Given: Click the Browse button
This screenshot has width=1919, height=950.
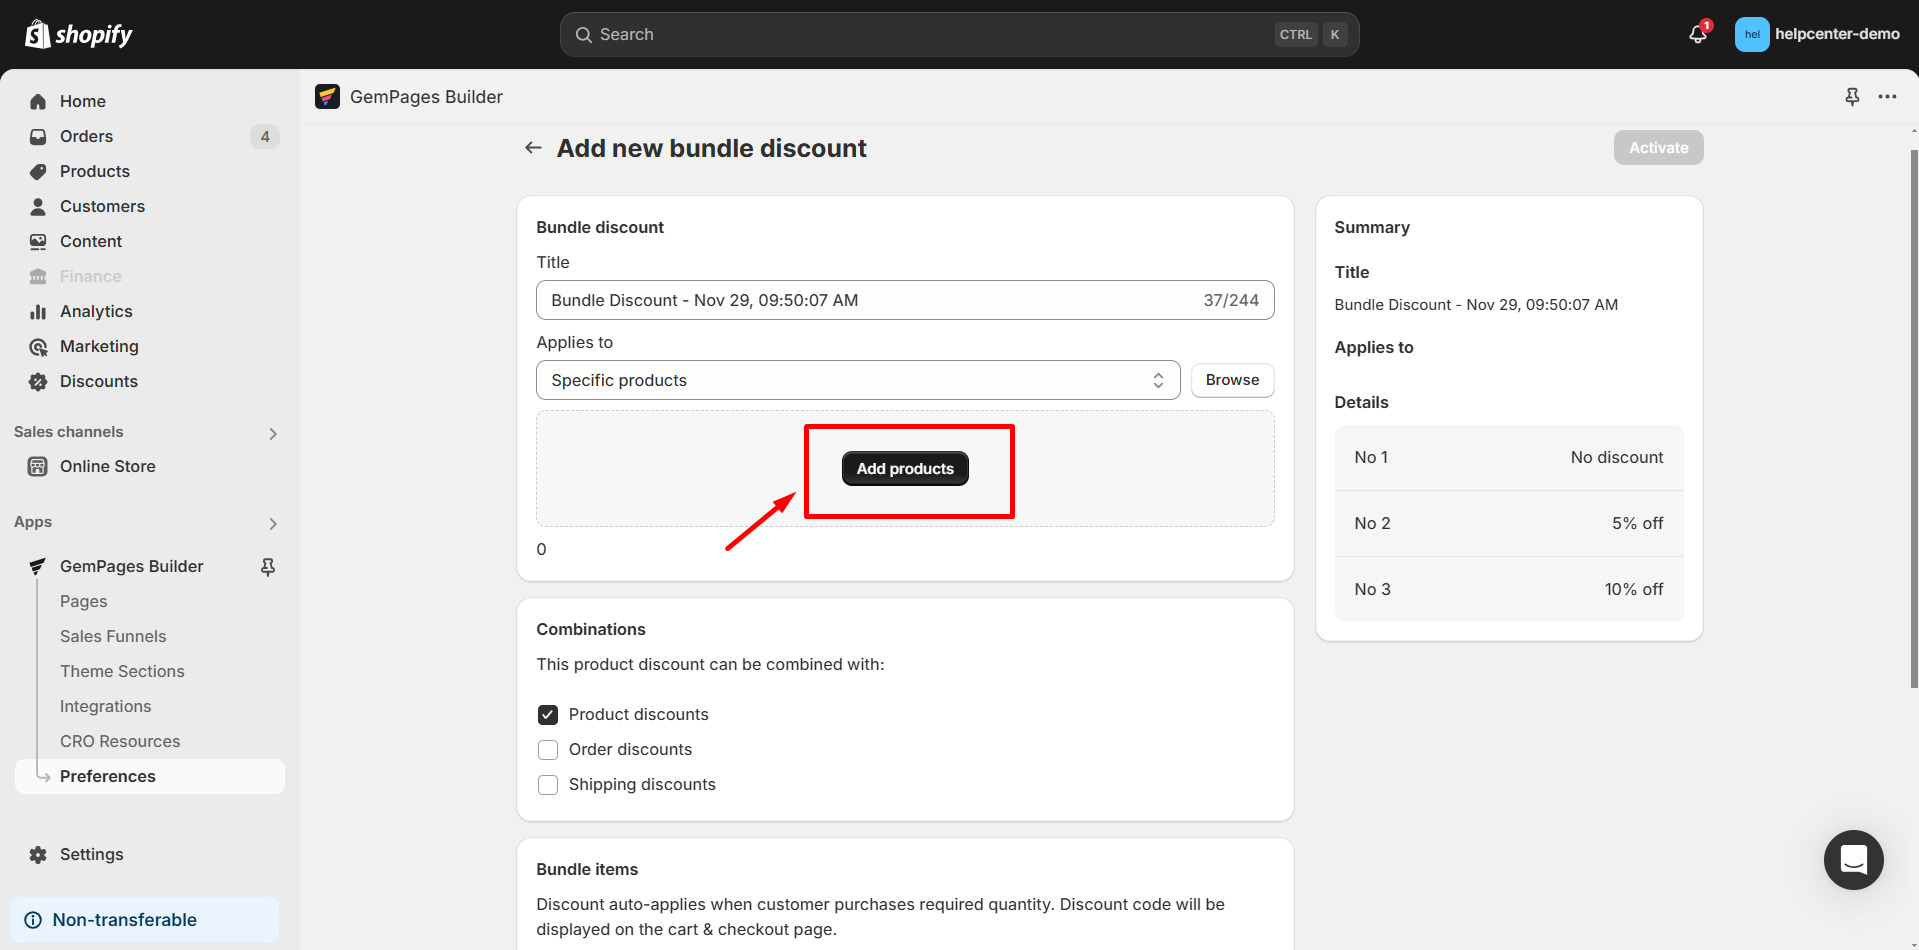Looking at the screenshot, I should (x=1231, y=380).
